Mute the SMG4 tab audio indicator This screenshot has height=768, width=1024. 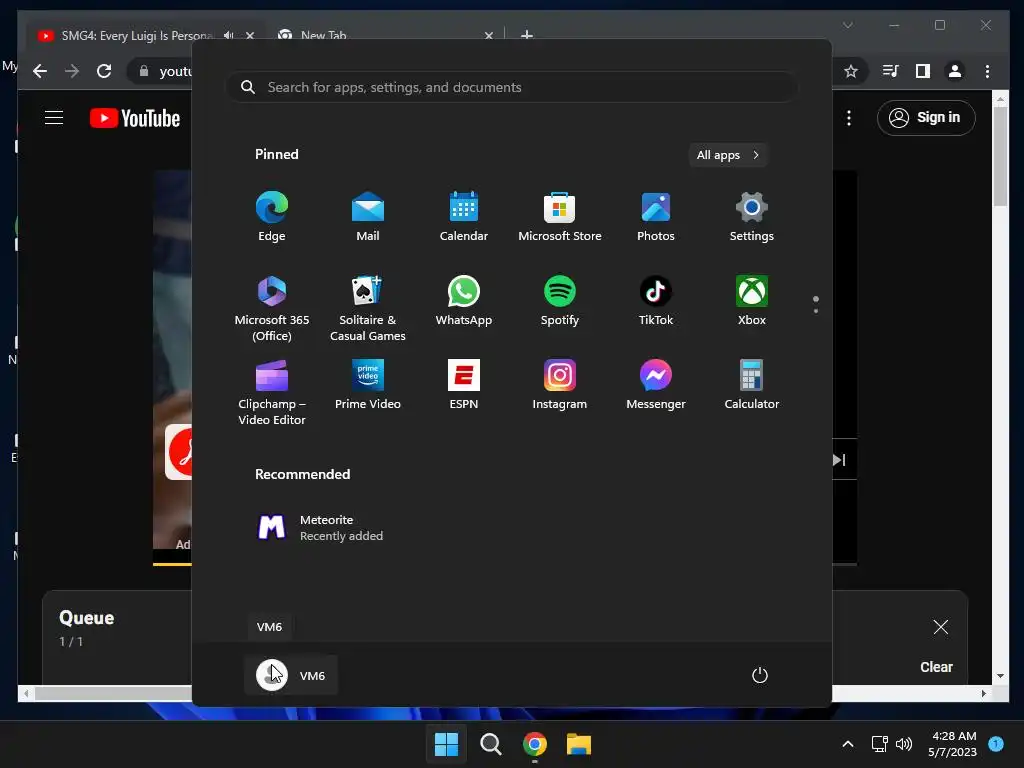(x=229, y=35)
